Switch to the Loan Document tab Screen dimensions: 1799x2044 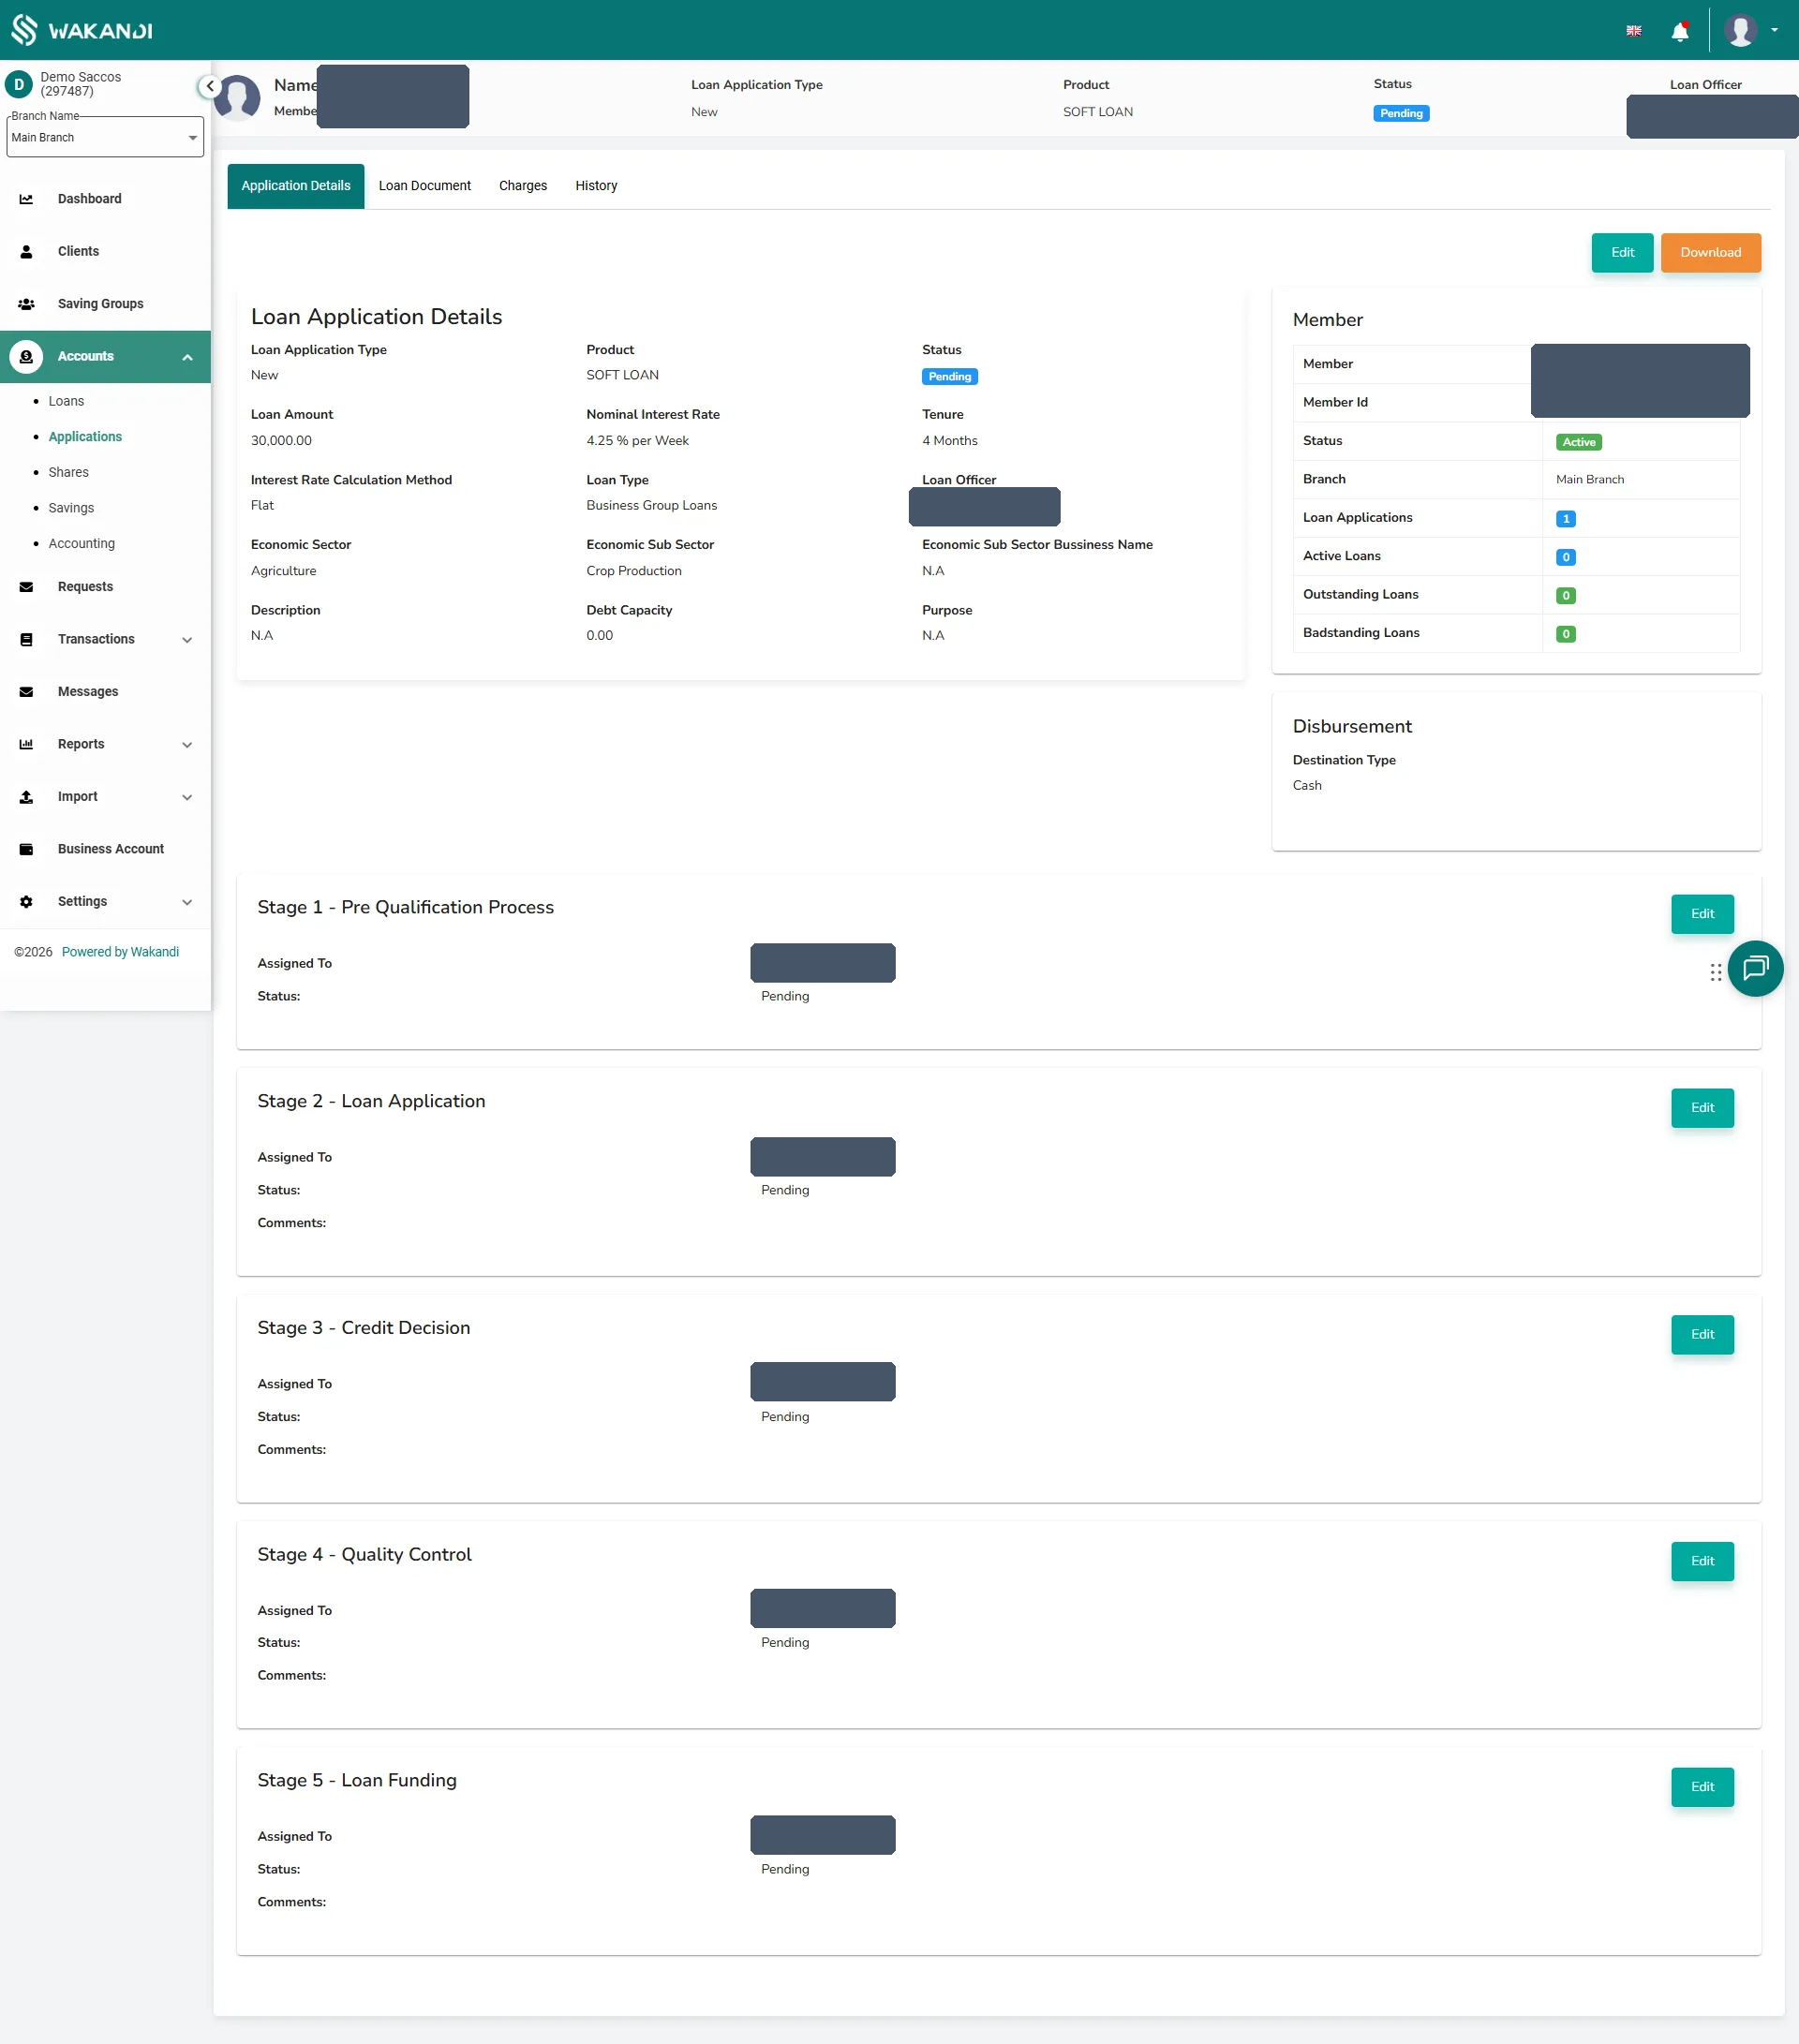pos(425,186)
